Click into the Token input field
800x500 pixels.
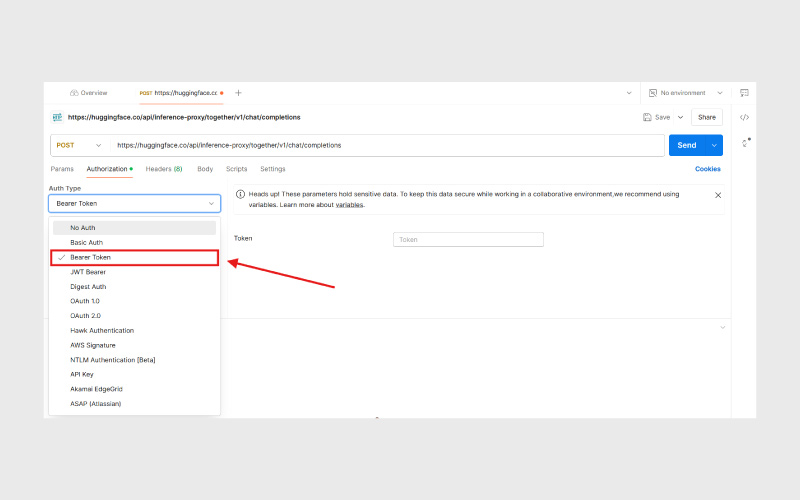click(x=468, y=240)
